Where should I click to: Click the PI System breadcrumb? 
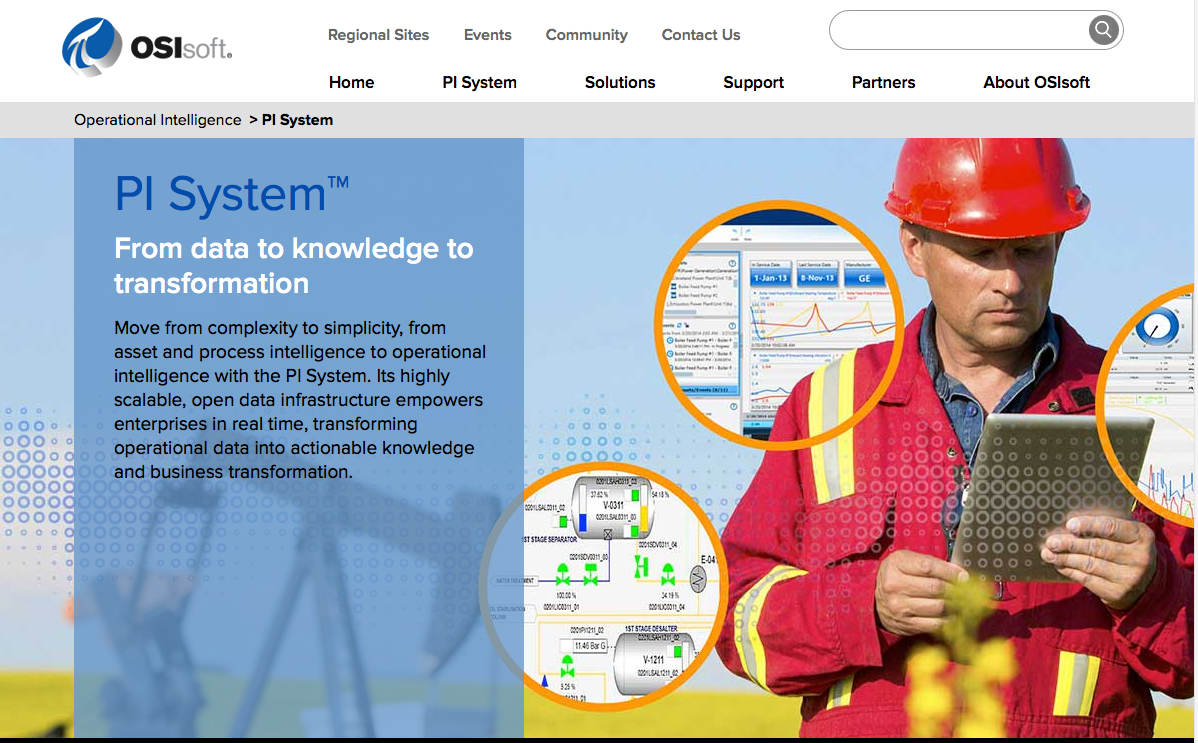(x=297, y=120)
